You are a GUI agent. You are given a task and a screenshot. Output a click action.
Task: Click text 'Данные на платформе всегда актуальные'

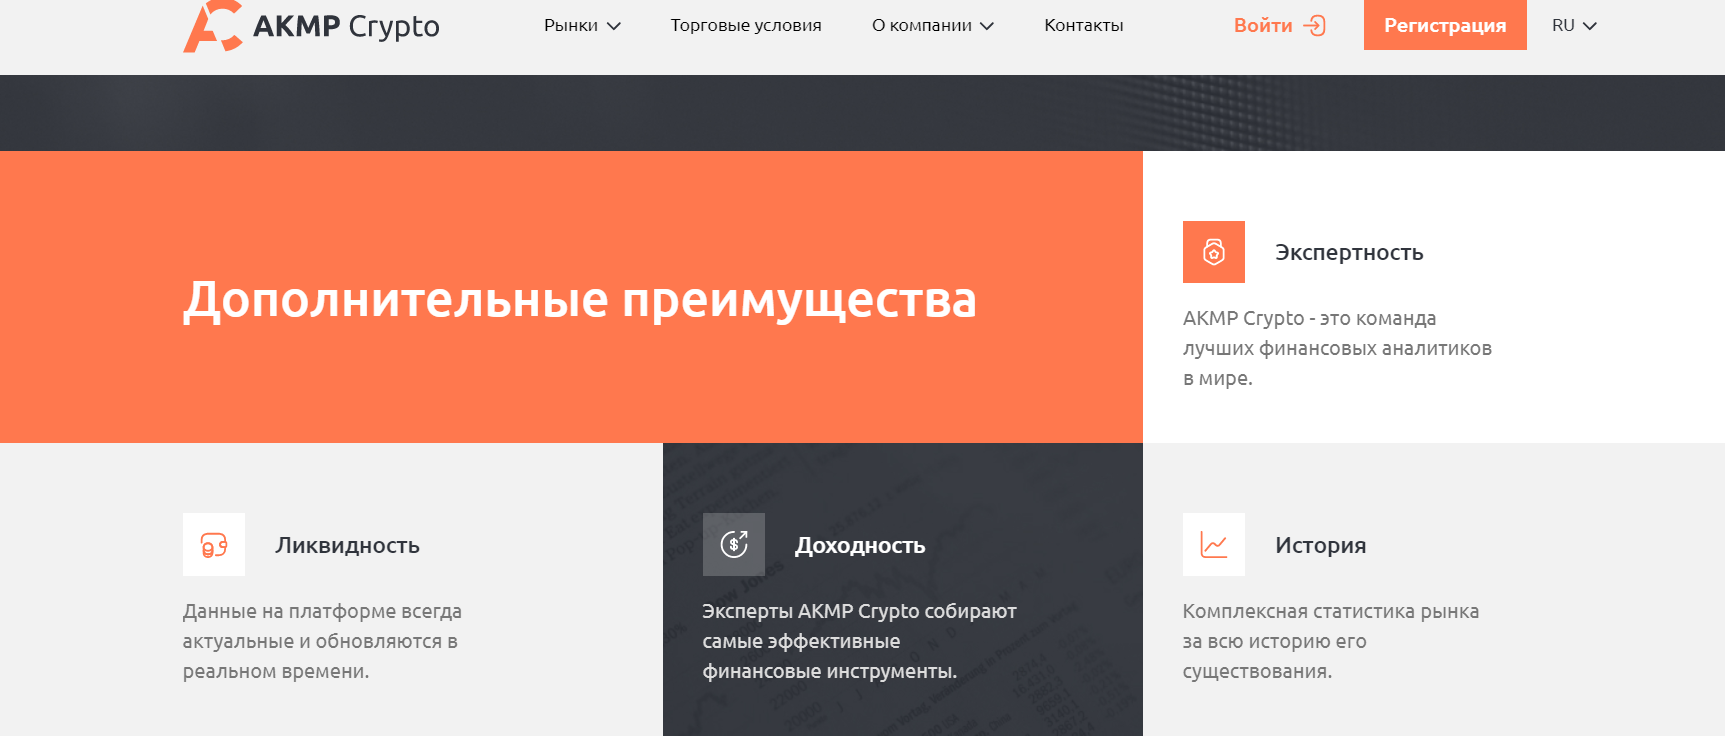pos(322,626)
